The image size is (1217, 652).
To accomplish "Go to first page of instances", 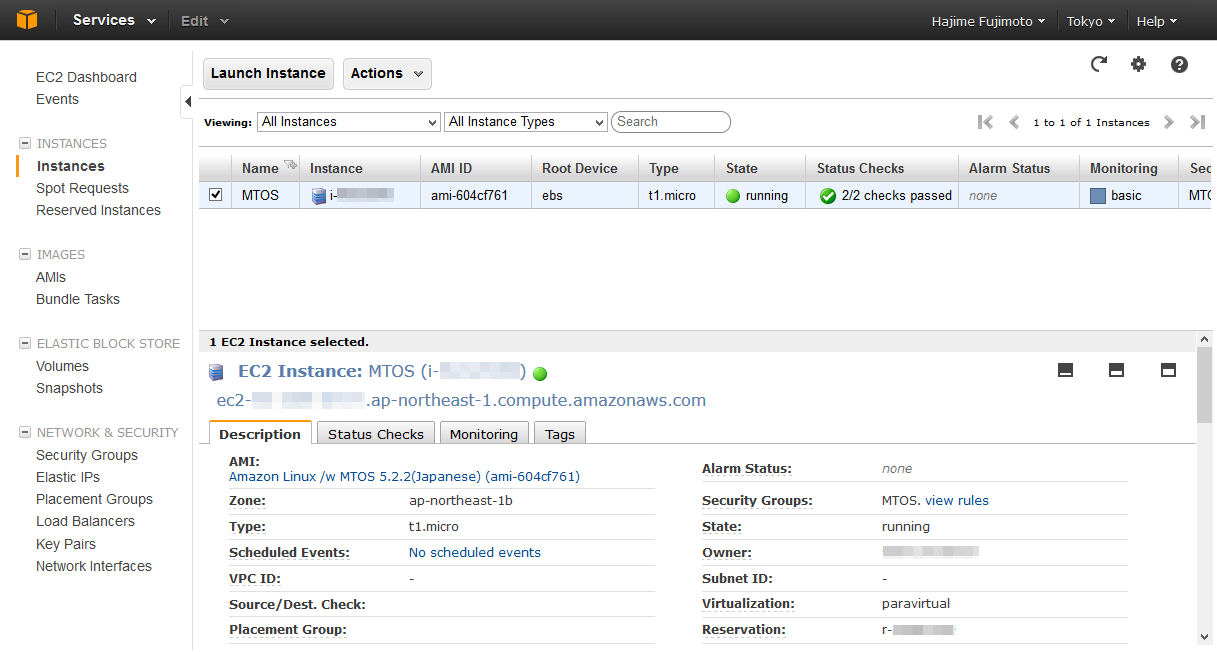I will click(985, 122).
